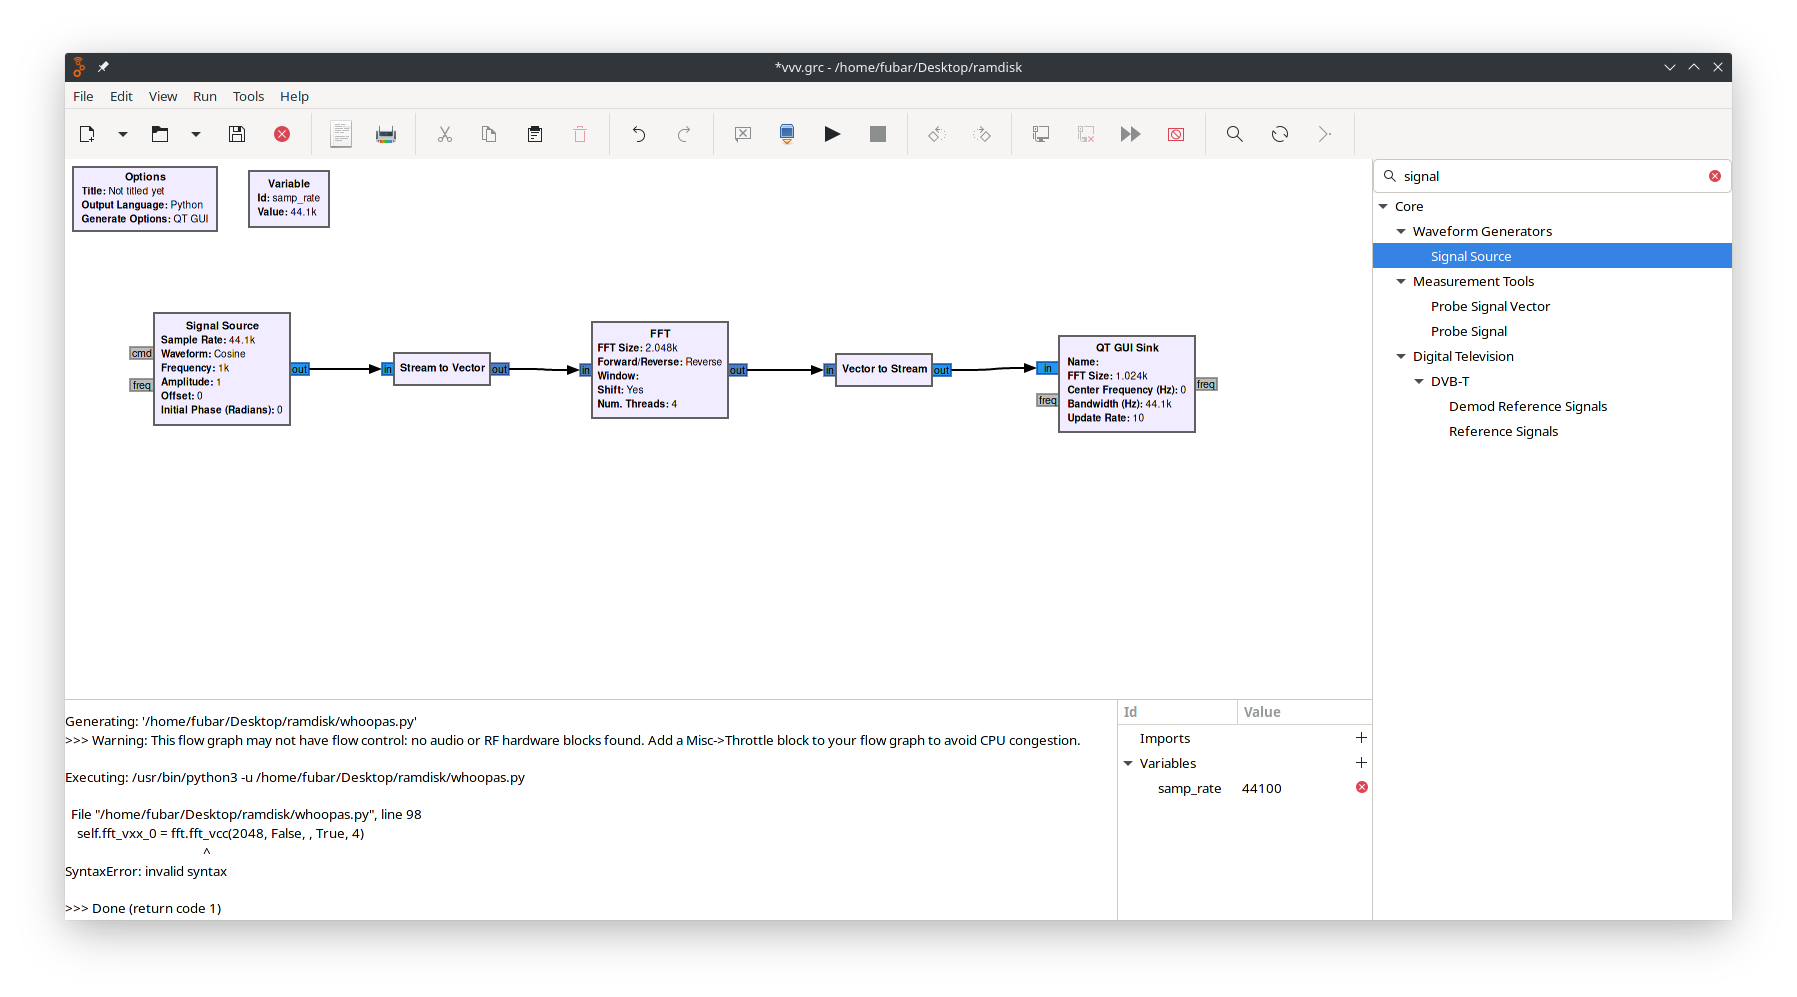Viewport: 1797px width, 997px height.
Task: Select the Cut icon in the toolbar
Action: pos(444,133)
